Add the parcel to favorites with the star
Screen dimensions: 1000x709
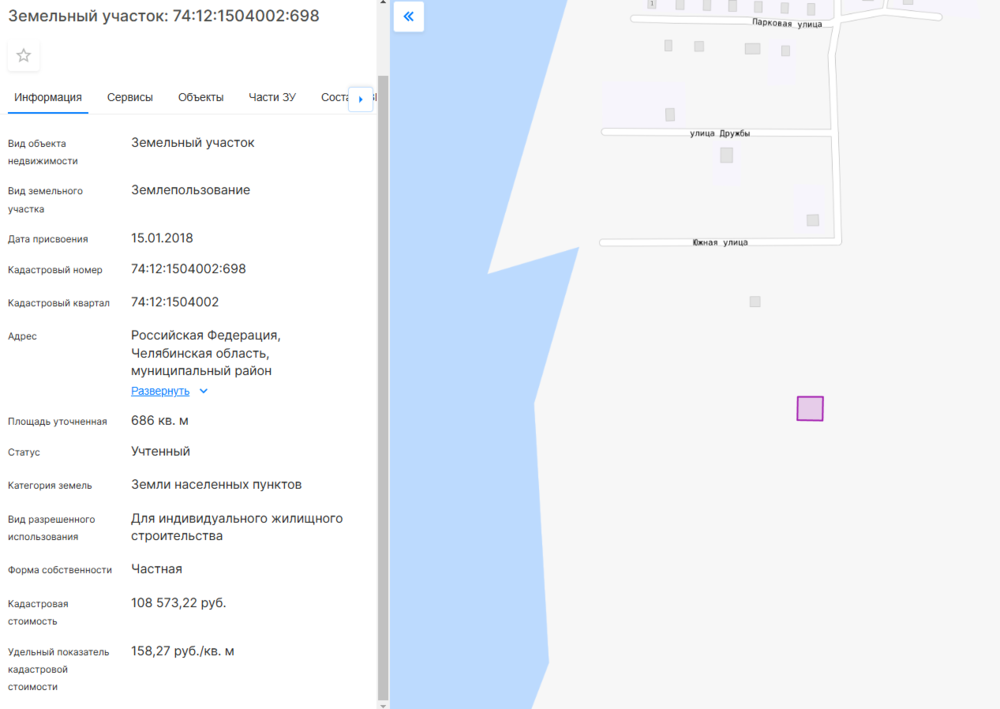pos(24,56)
